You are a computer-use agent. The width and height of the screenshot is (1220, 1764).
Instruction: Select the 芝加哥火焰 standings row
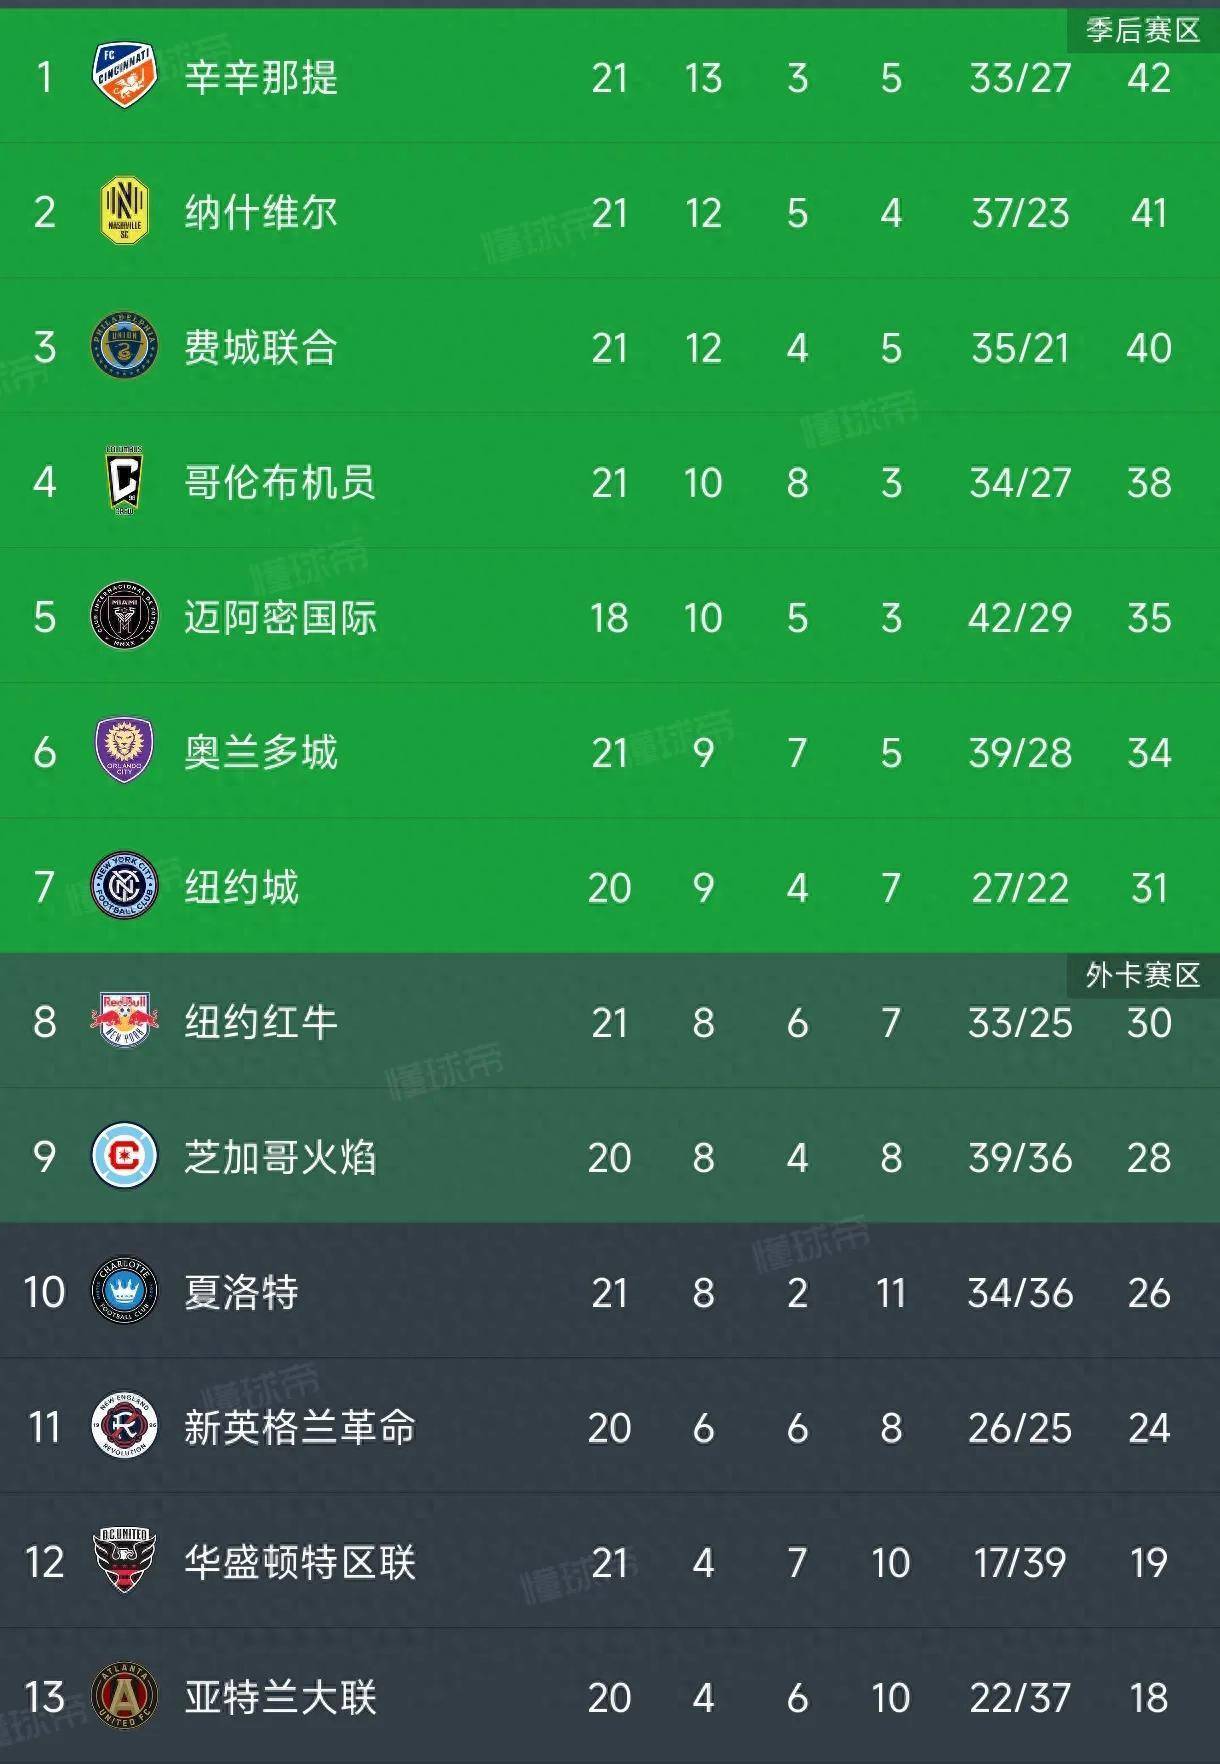tap(610, 1158)
